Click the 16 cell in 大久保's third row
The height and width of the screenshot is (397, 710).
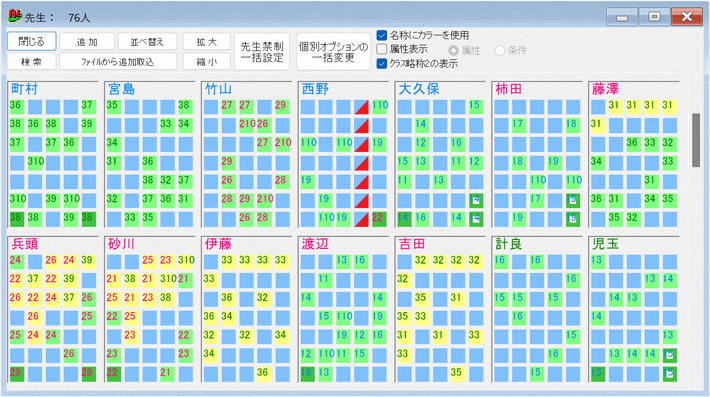click(458, 144)
